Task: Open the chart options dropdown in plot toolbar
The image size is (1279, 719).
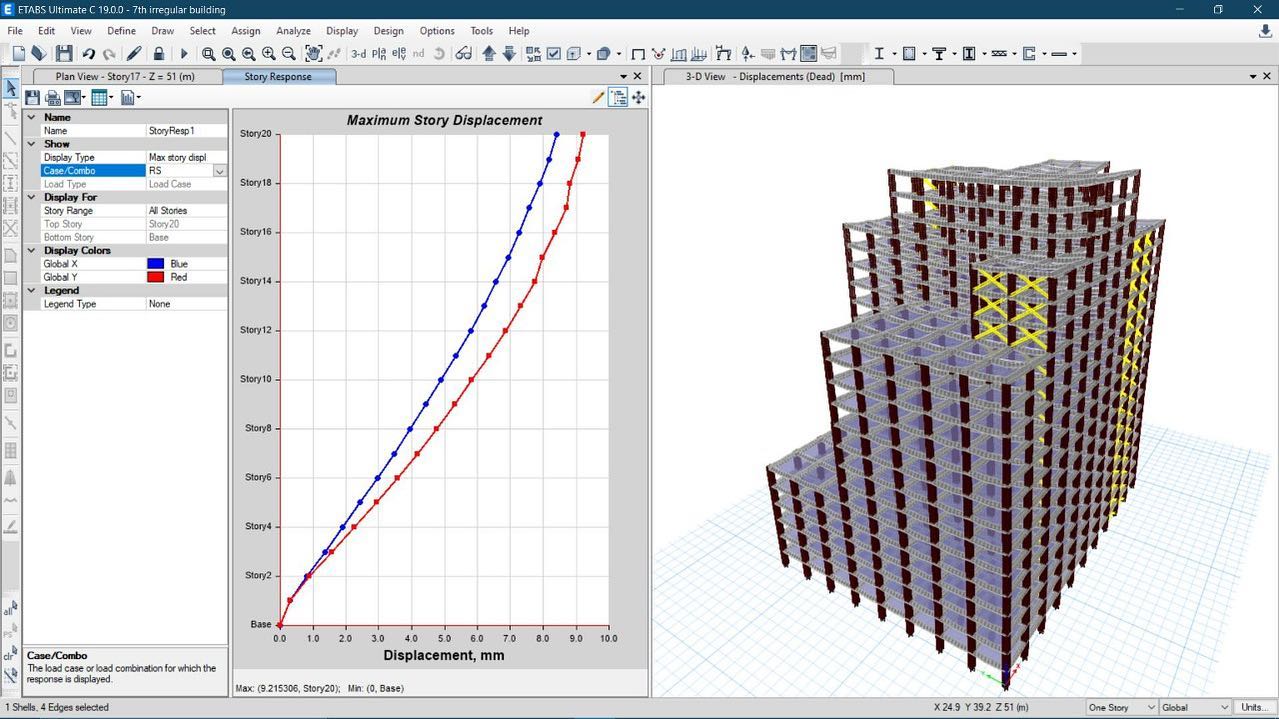Action: (139, 97)
